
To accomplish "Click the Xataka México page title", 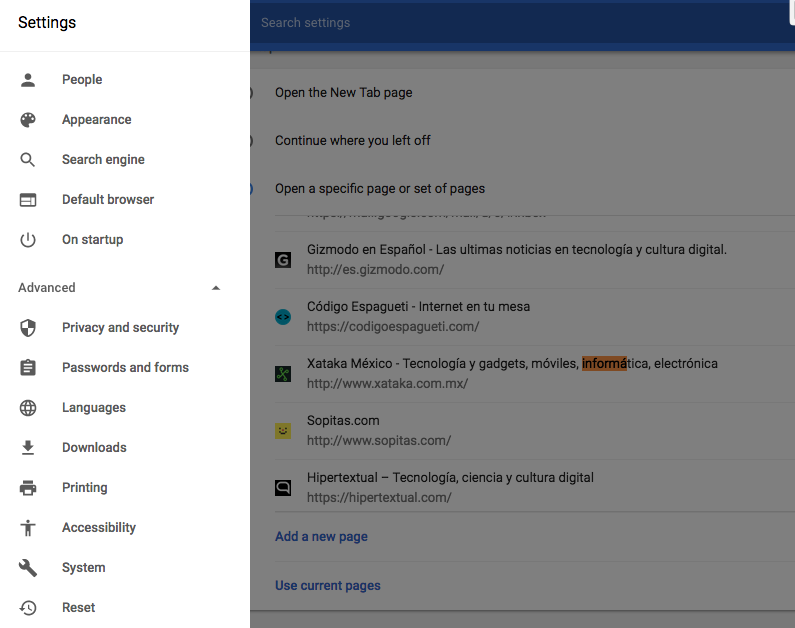I will tap(512, 364).
